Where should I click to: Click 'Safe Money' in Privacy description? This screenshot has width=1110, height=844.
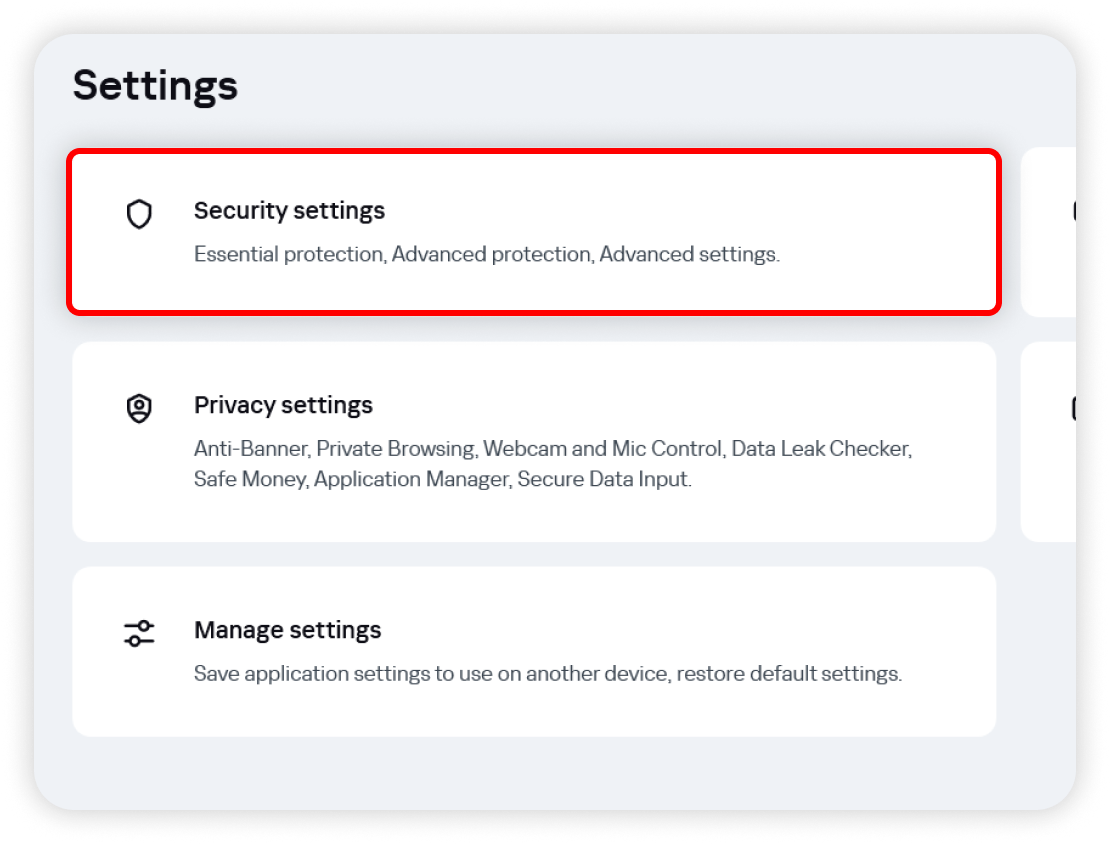[x=250, y=479]
